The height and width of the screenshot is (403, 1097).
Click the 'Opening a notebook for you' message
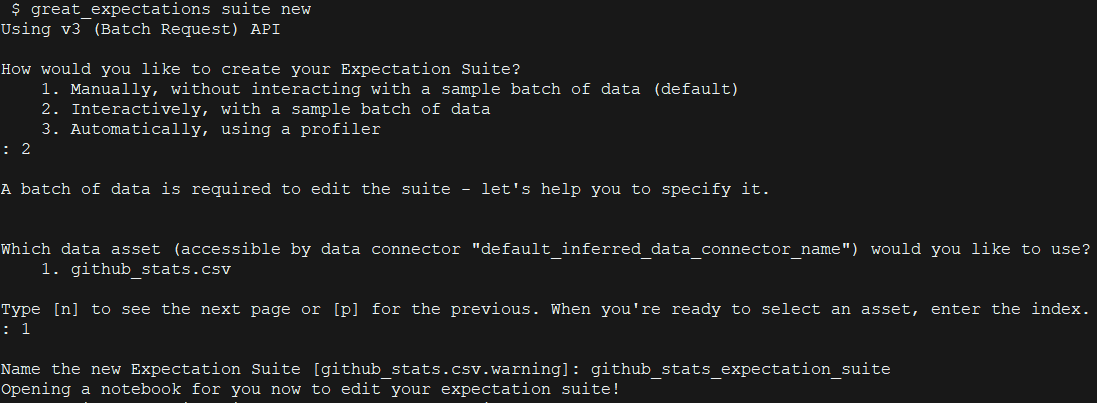310,389
